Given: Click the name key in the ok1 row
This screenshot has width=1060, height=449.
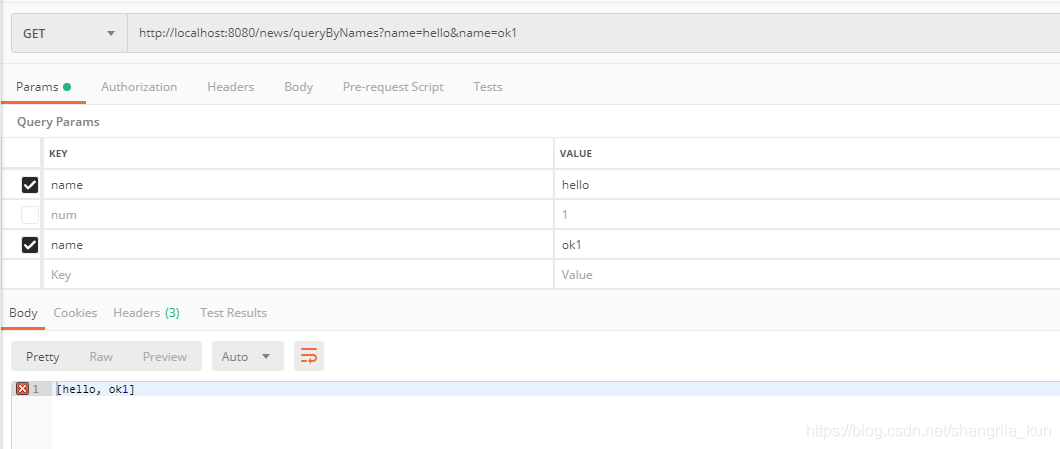Looking at the screenshot, I should 298,245.
